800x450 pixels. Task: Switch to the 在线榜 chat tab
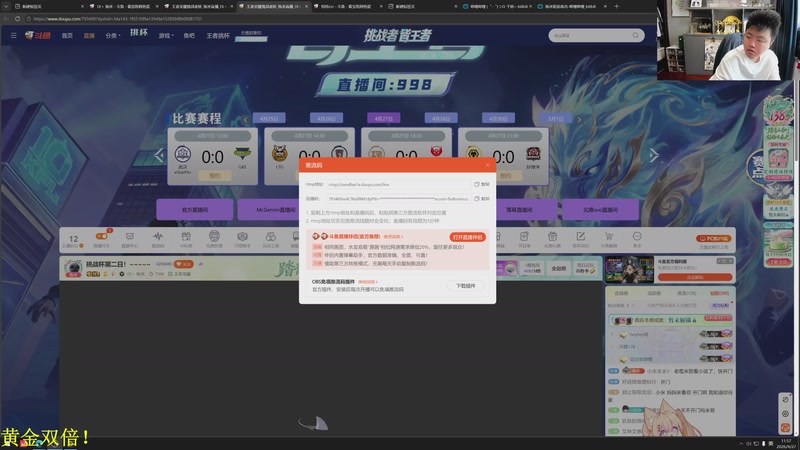point(621,293)
